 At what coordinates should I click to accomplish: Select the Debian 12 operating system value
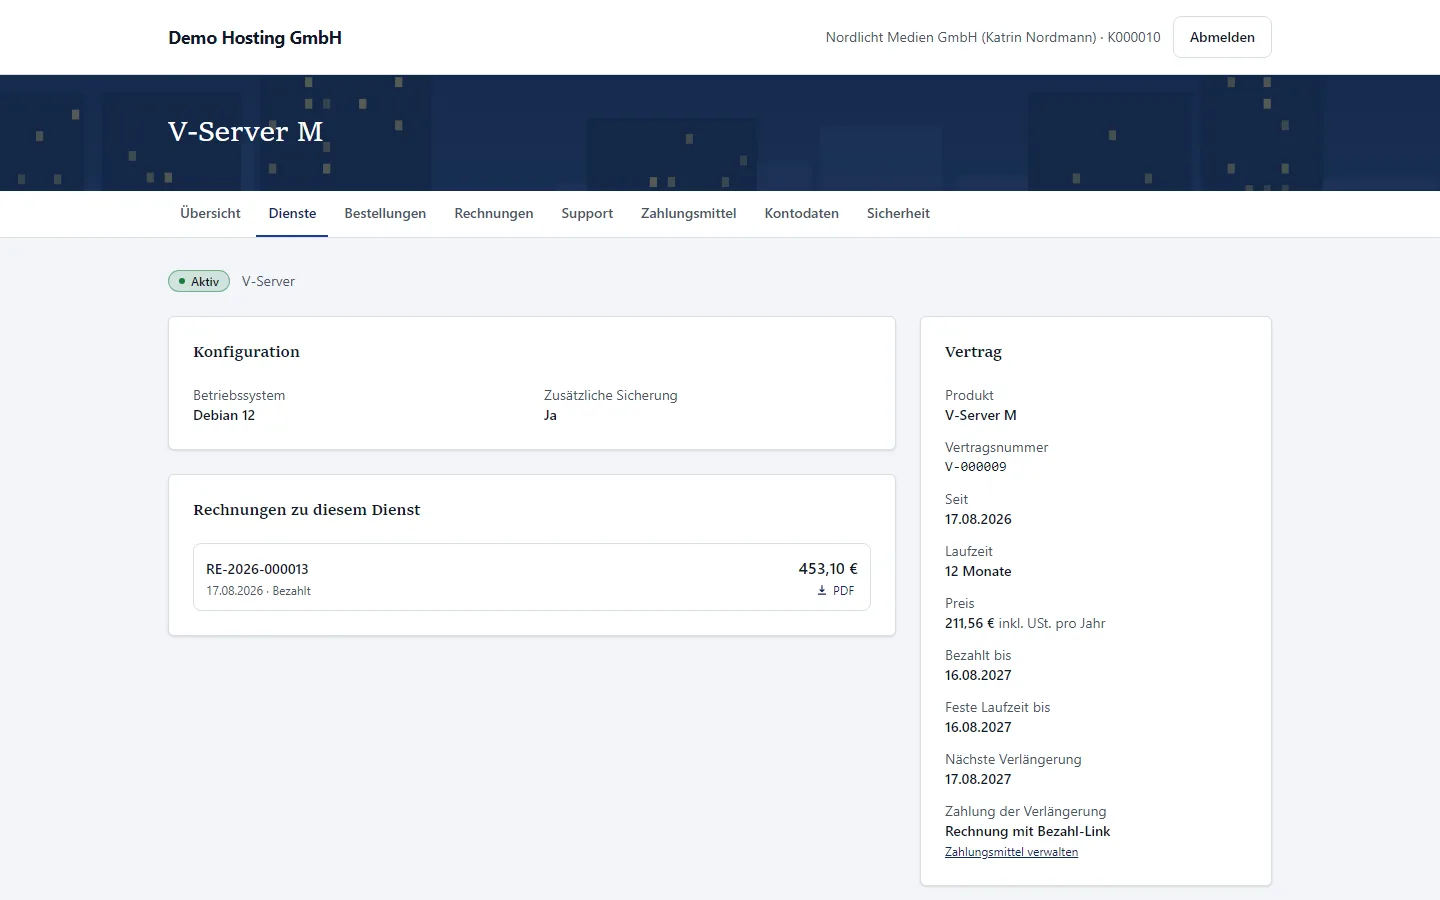(x=224, y=415)
